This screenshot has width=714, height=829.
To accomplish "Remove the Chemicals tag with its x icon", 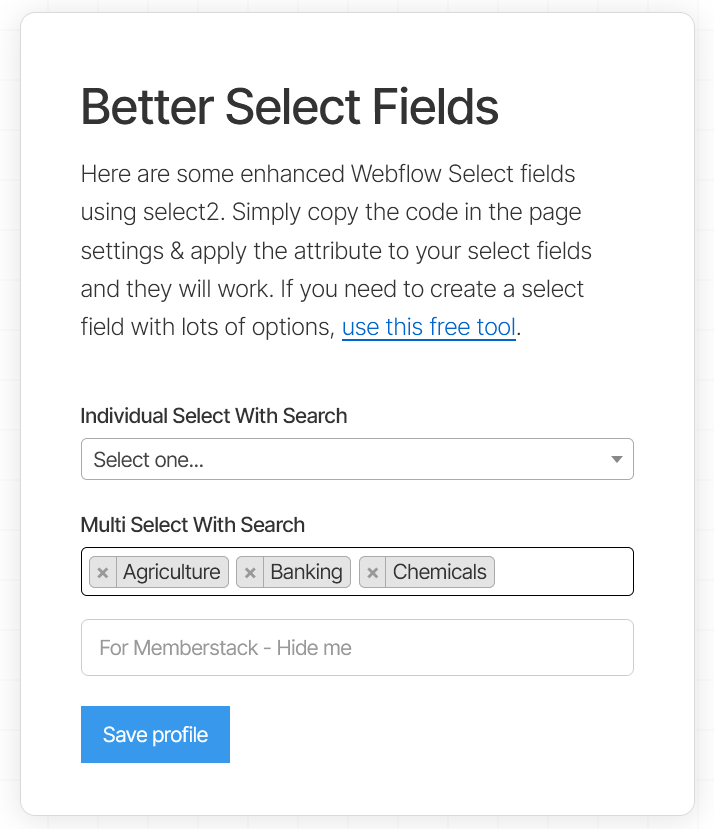I will [373, 572].
